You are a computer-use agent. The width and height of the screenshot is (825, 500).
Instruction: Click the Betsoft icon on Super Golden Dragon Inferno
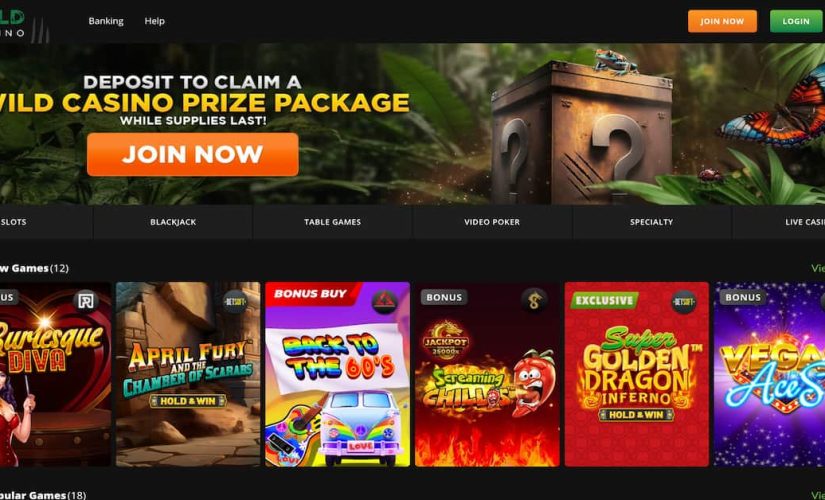pyautogui.click(x=683, y=302)
